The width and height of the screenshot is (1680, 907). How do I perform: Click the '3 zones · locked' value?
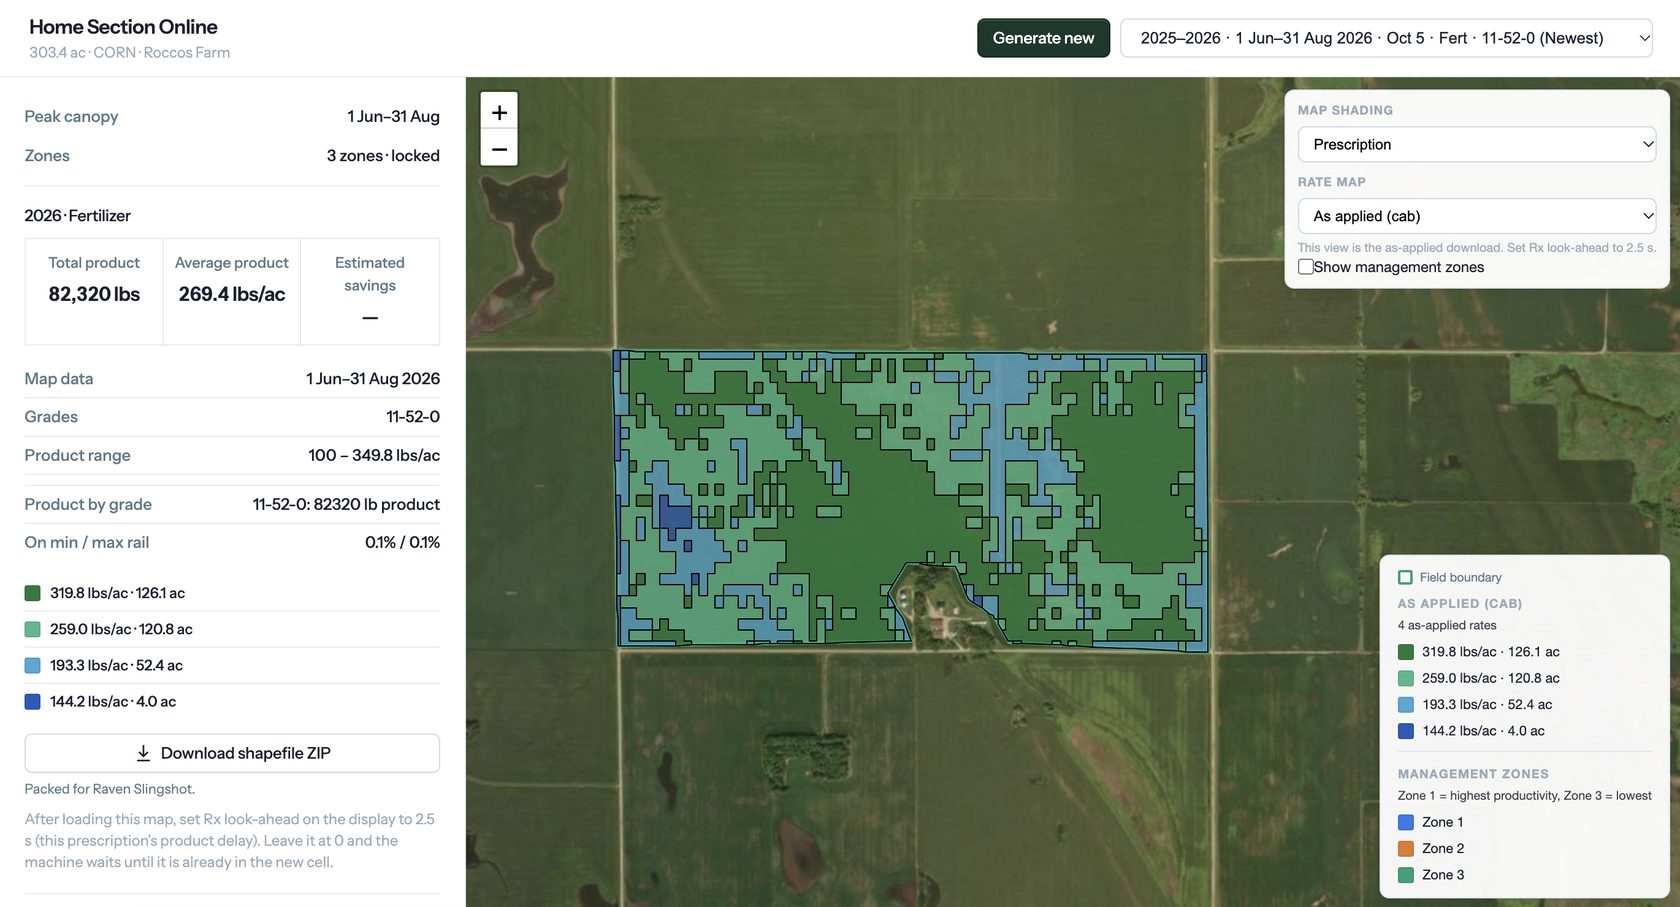pos(383,155)
